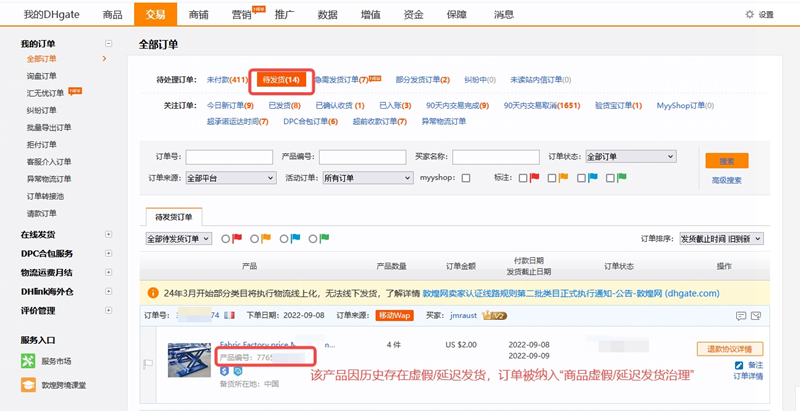Select the green flag radio button
Screen dimensions: 800x411
point(313,238)
